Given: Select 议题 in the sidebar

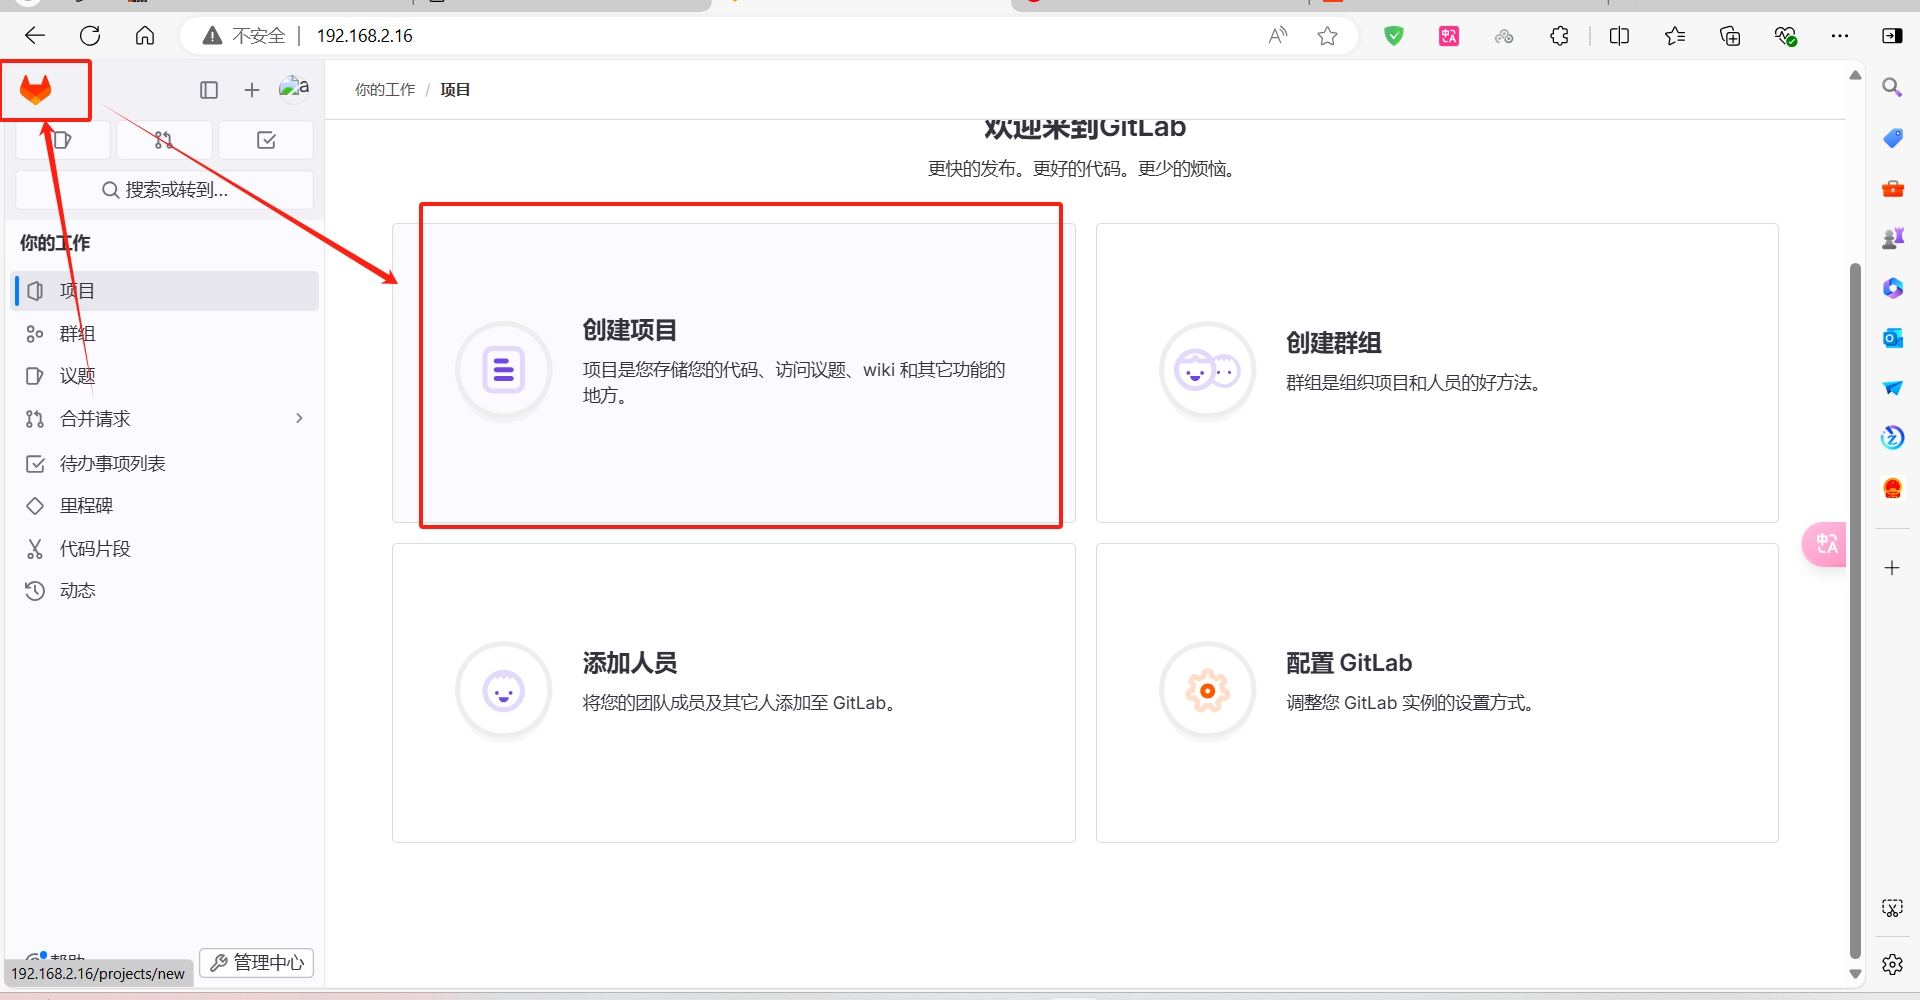Looking at the screenshot, I should (166, 376).
